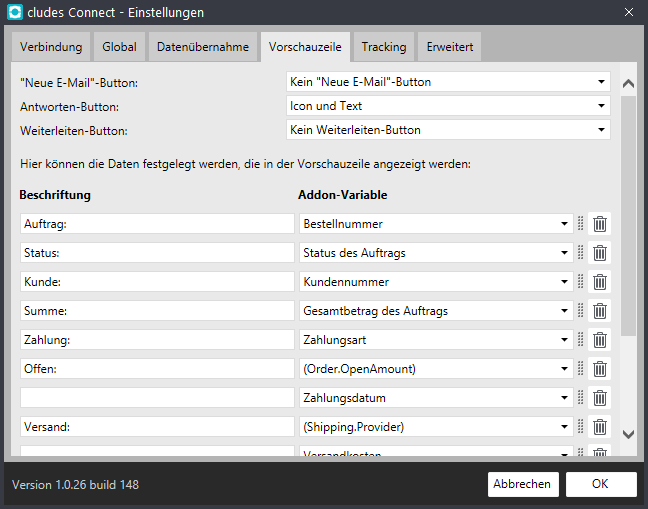Click the cludes Connect app icon

tap(15, 12)
